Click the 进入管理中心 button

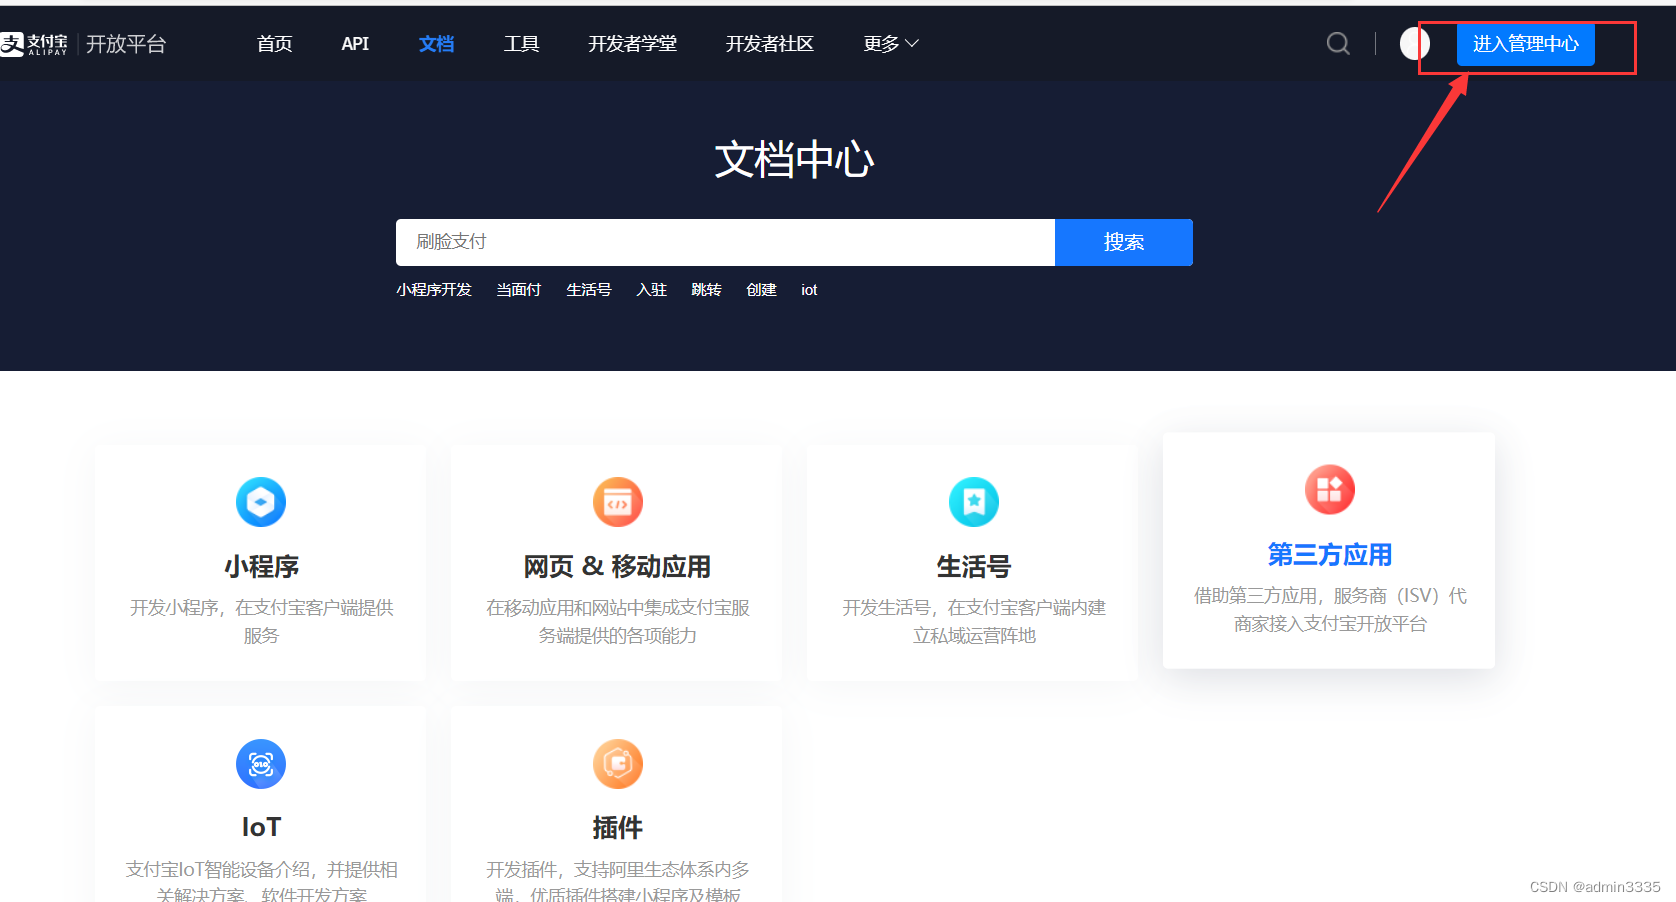(1526, 44)
